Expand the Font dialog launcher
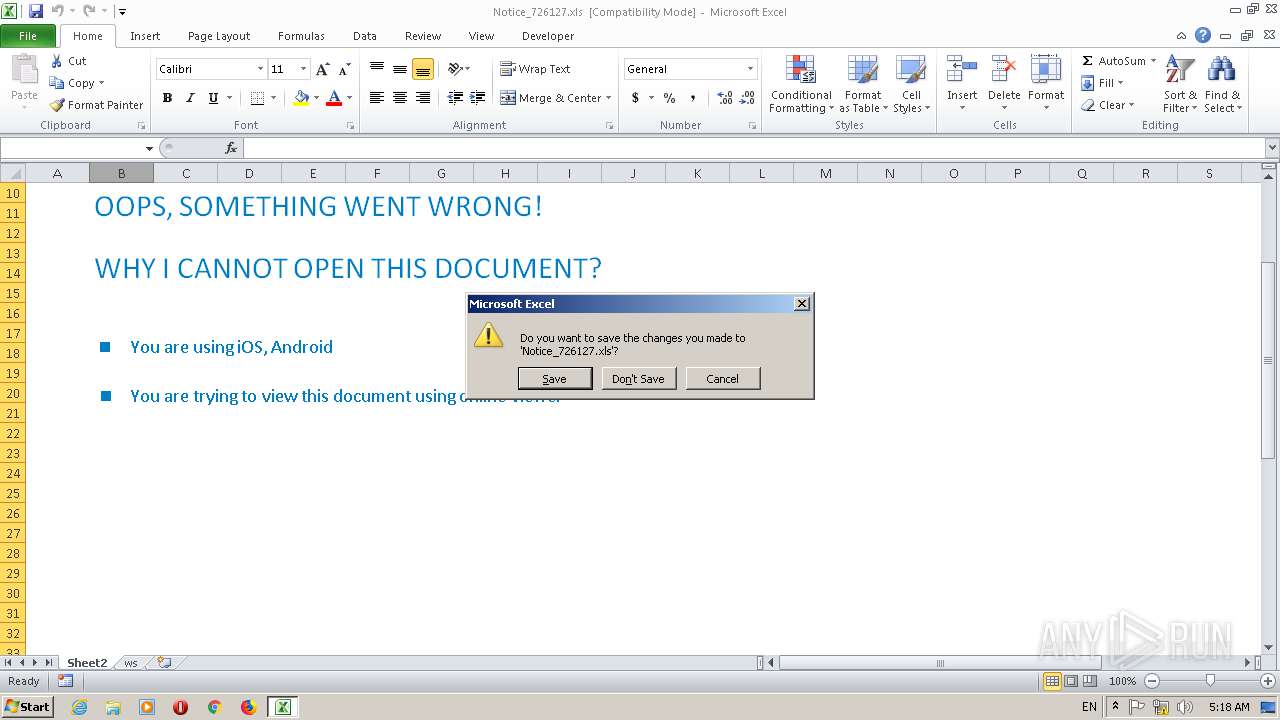This screenshot has width=1280, height=720. pyautogui.click(x=350, y=126)
